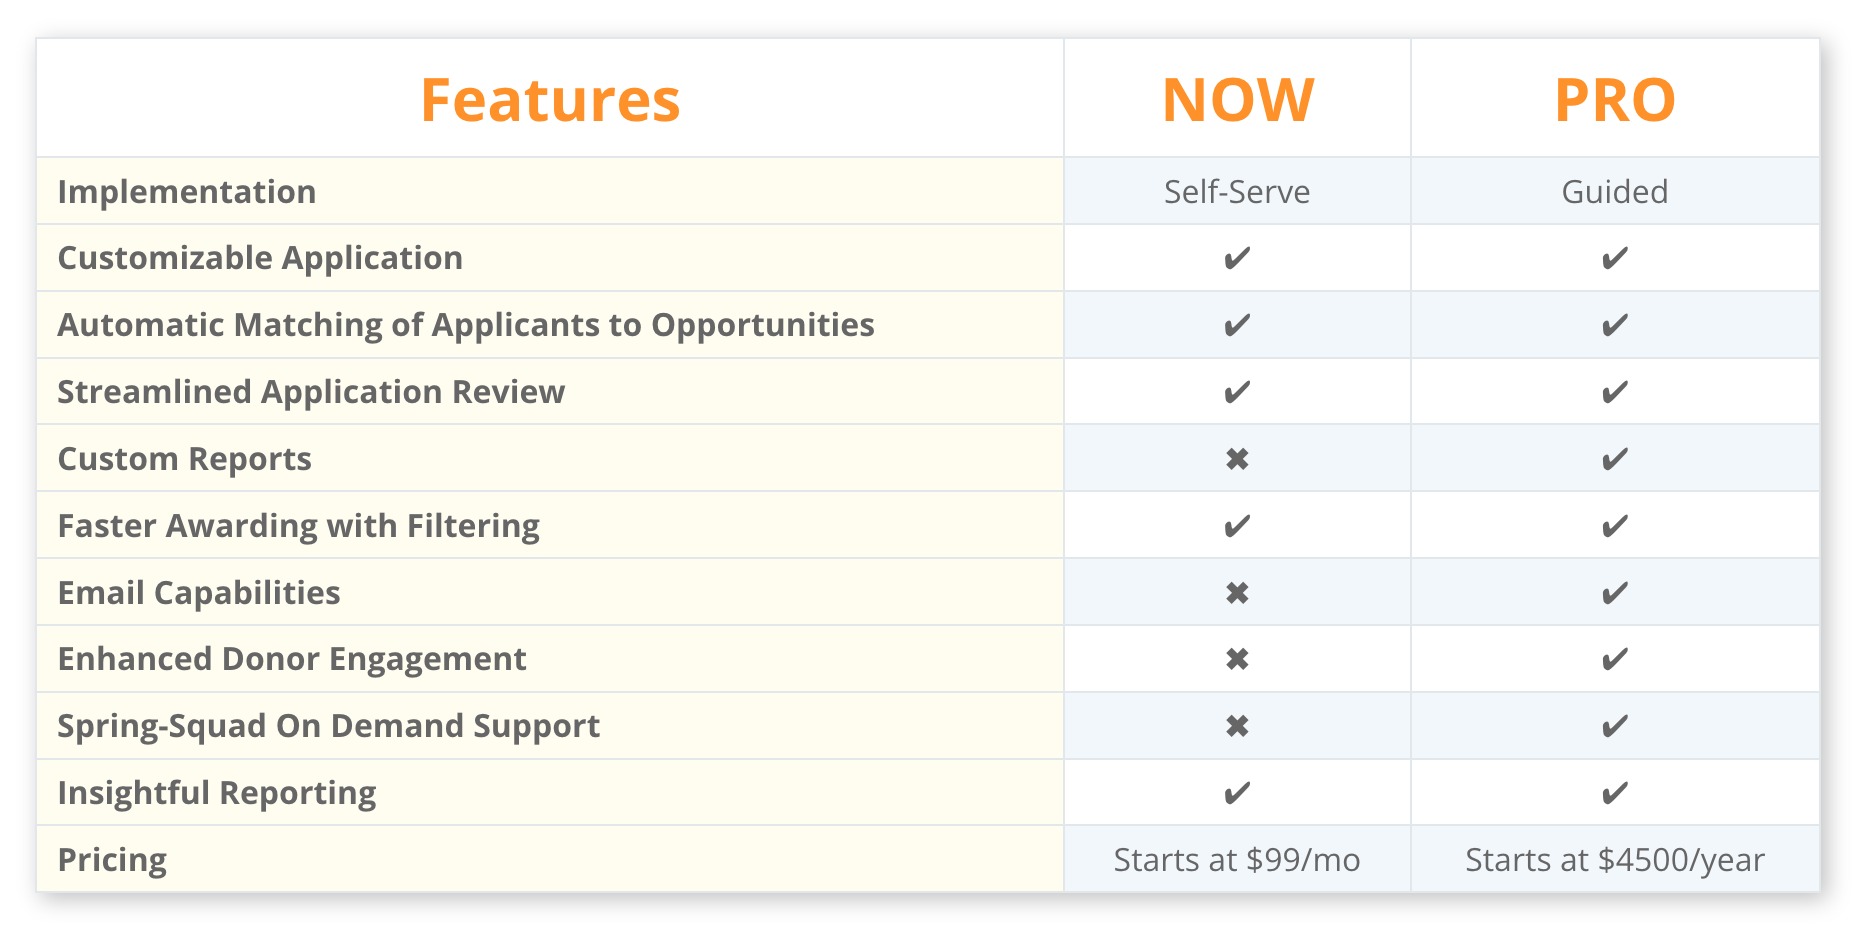
Task: Click the NOW X mark for Custom Reports
Action: click(1237, 459)
